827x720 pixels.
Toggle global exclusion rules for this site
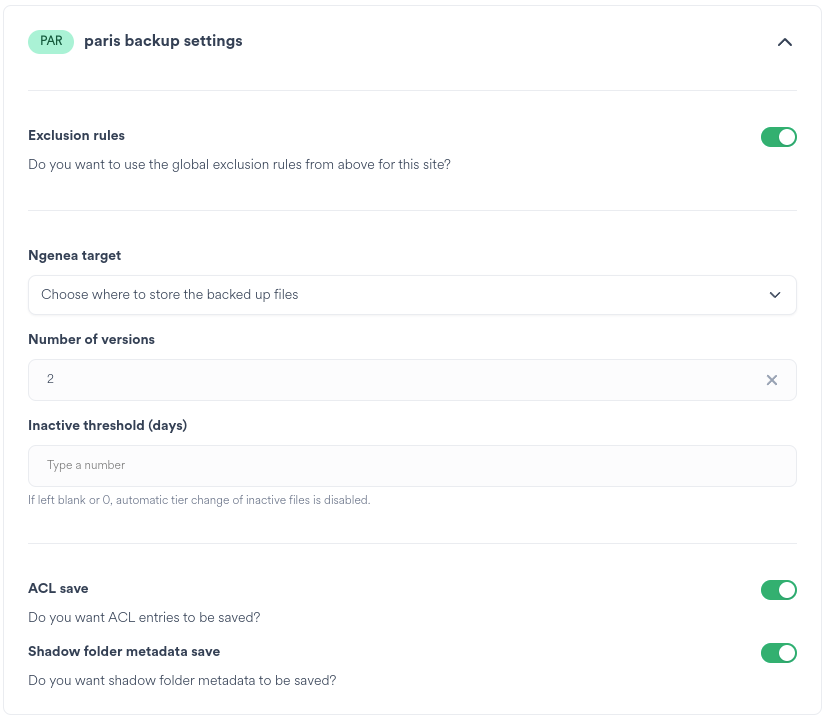tap(778, 137)
